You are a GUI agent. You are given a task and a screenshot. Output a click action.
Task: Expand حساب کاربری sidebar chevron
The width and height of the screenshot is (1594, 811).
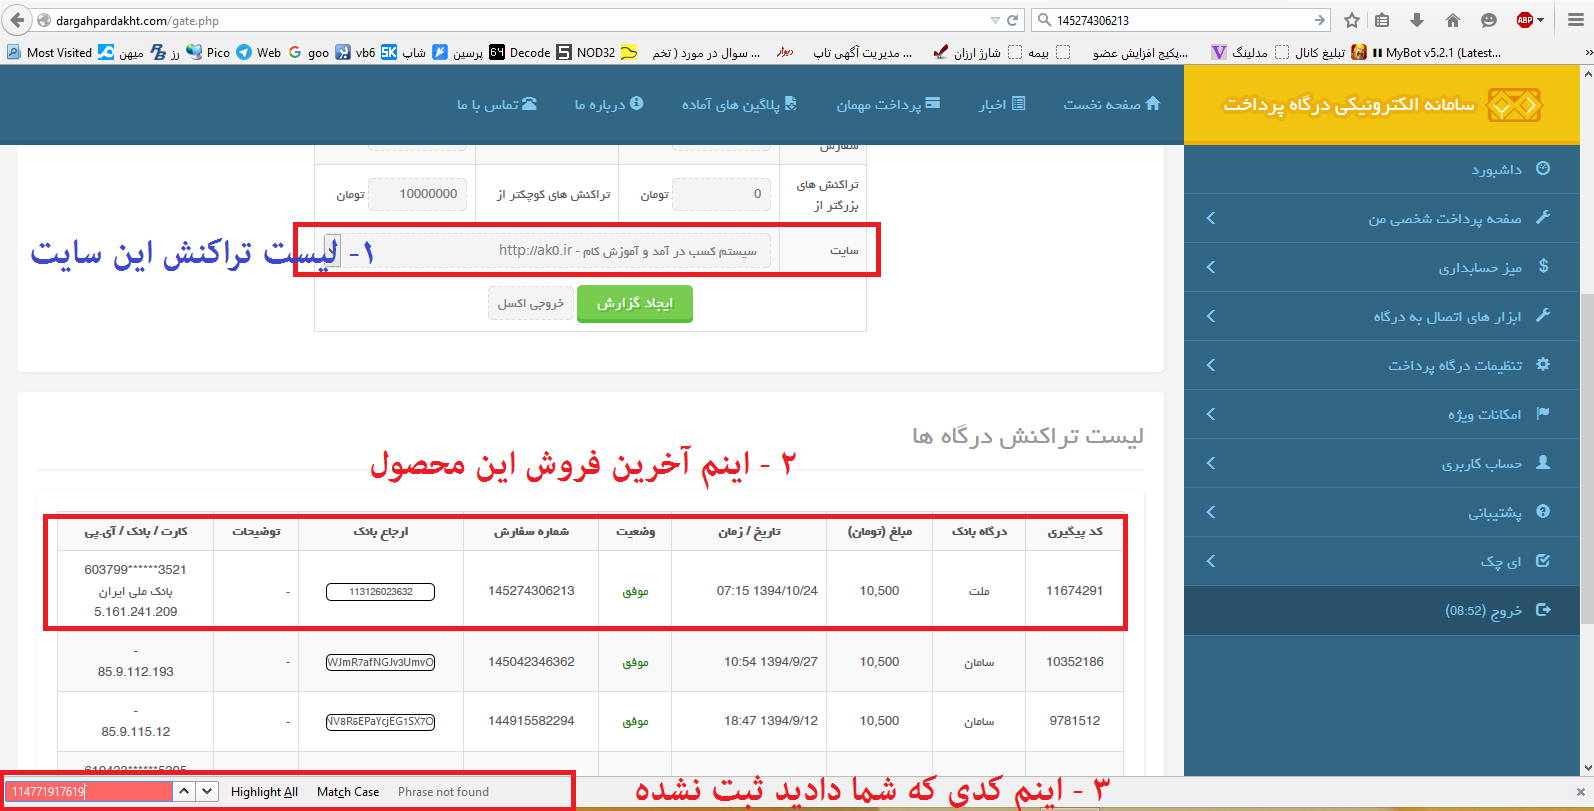coord(1211,462)
